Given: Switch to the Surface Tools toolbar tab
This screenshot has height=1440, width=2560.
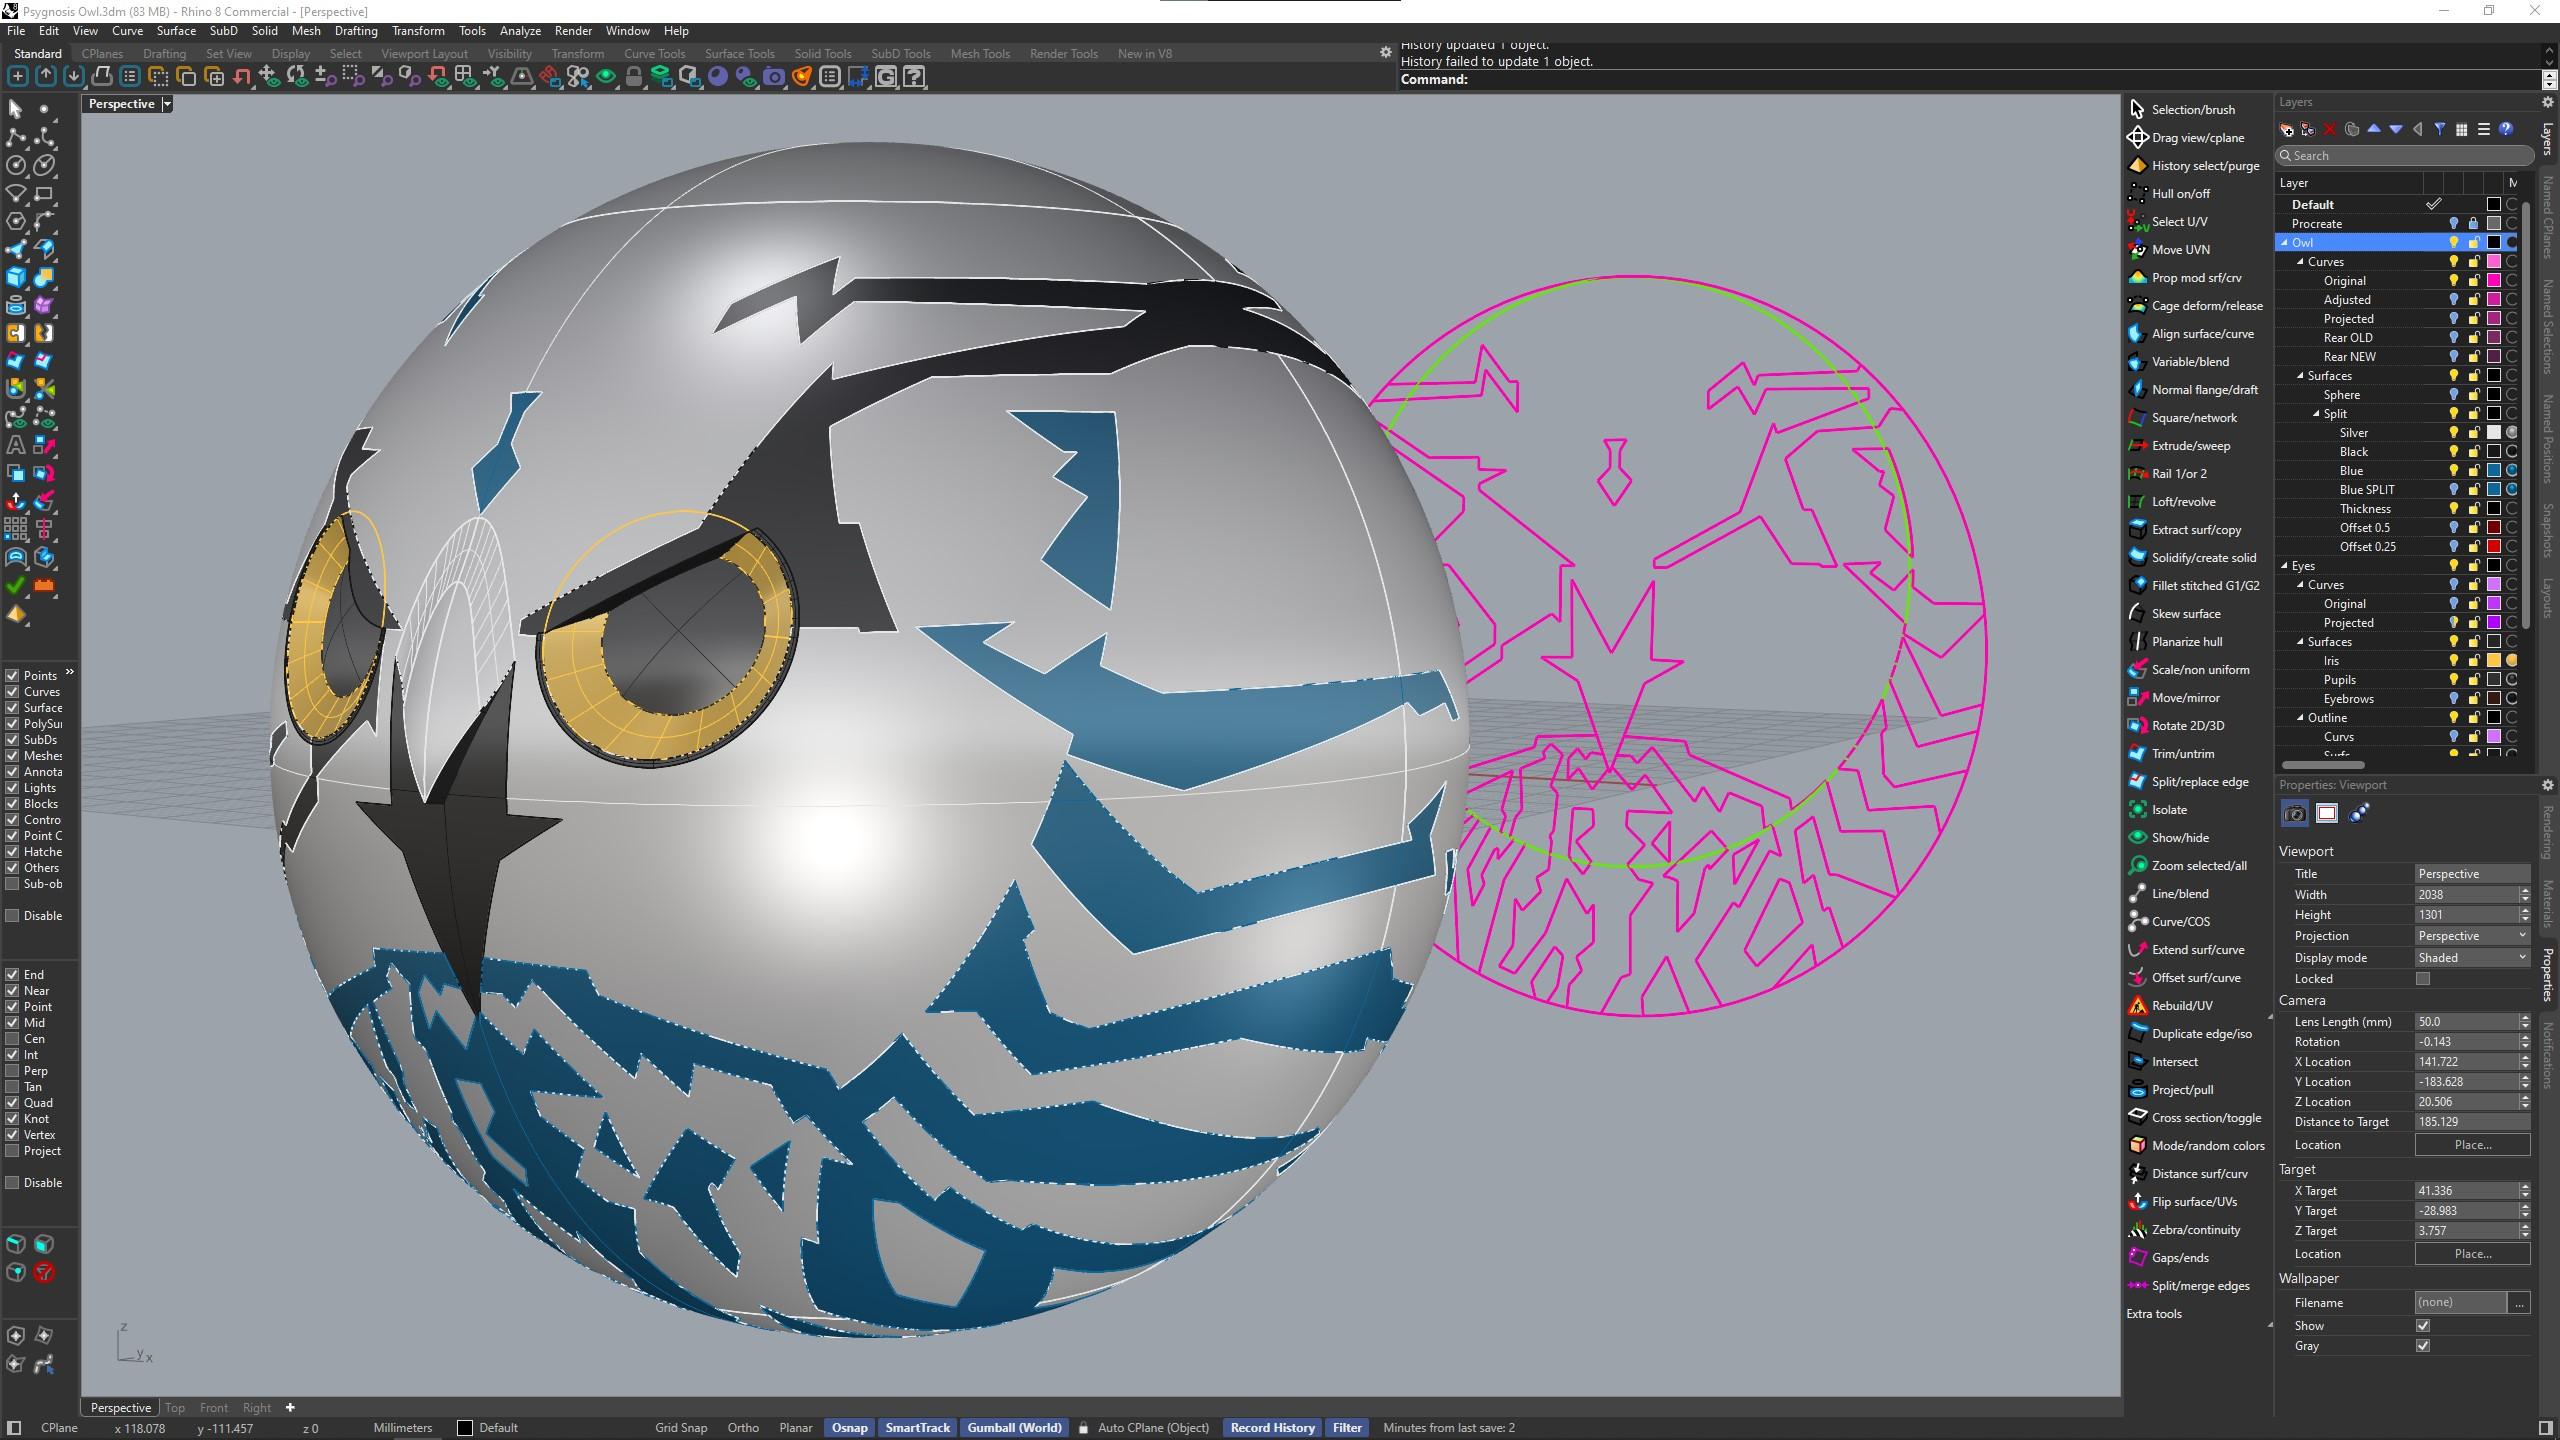Looking at the screenshot, I should pos(739,54).
